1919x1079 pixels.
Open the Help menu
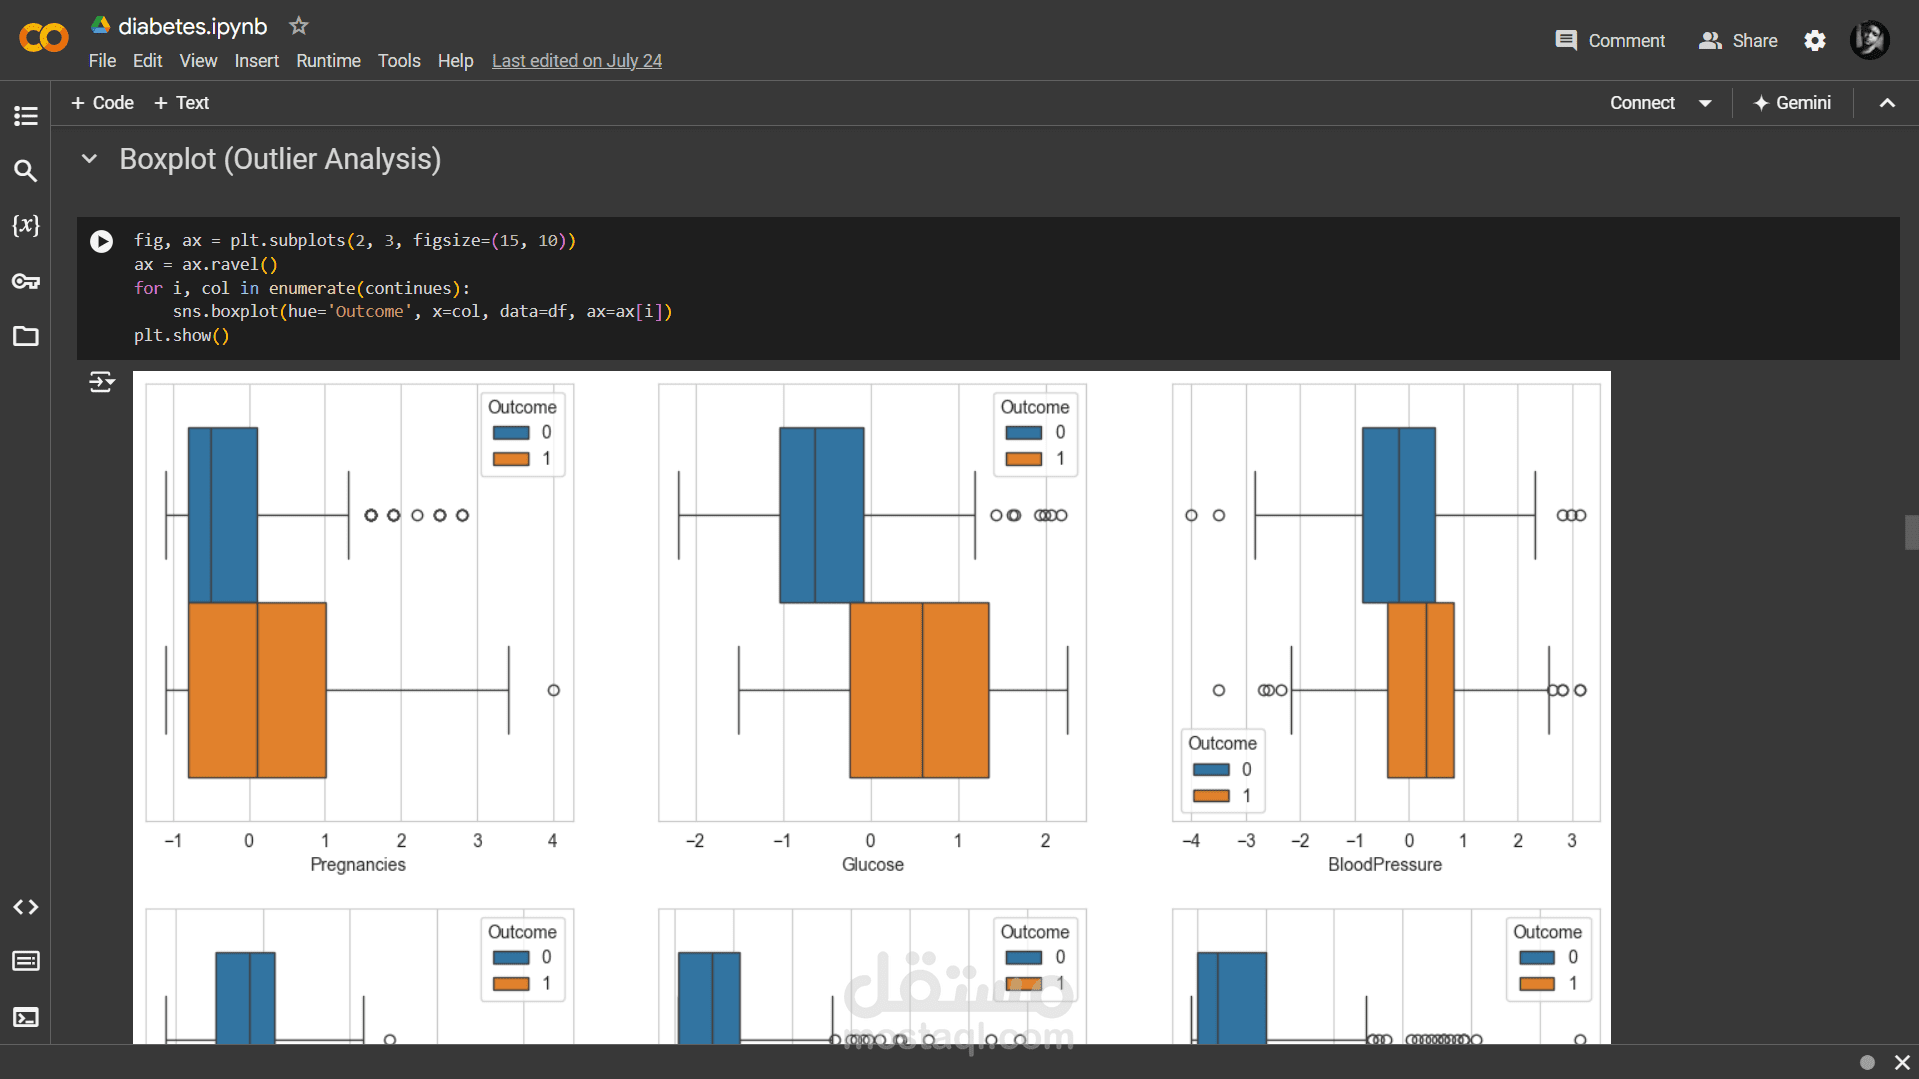tap(455, 61)
